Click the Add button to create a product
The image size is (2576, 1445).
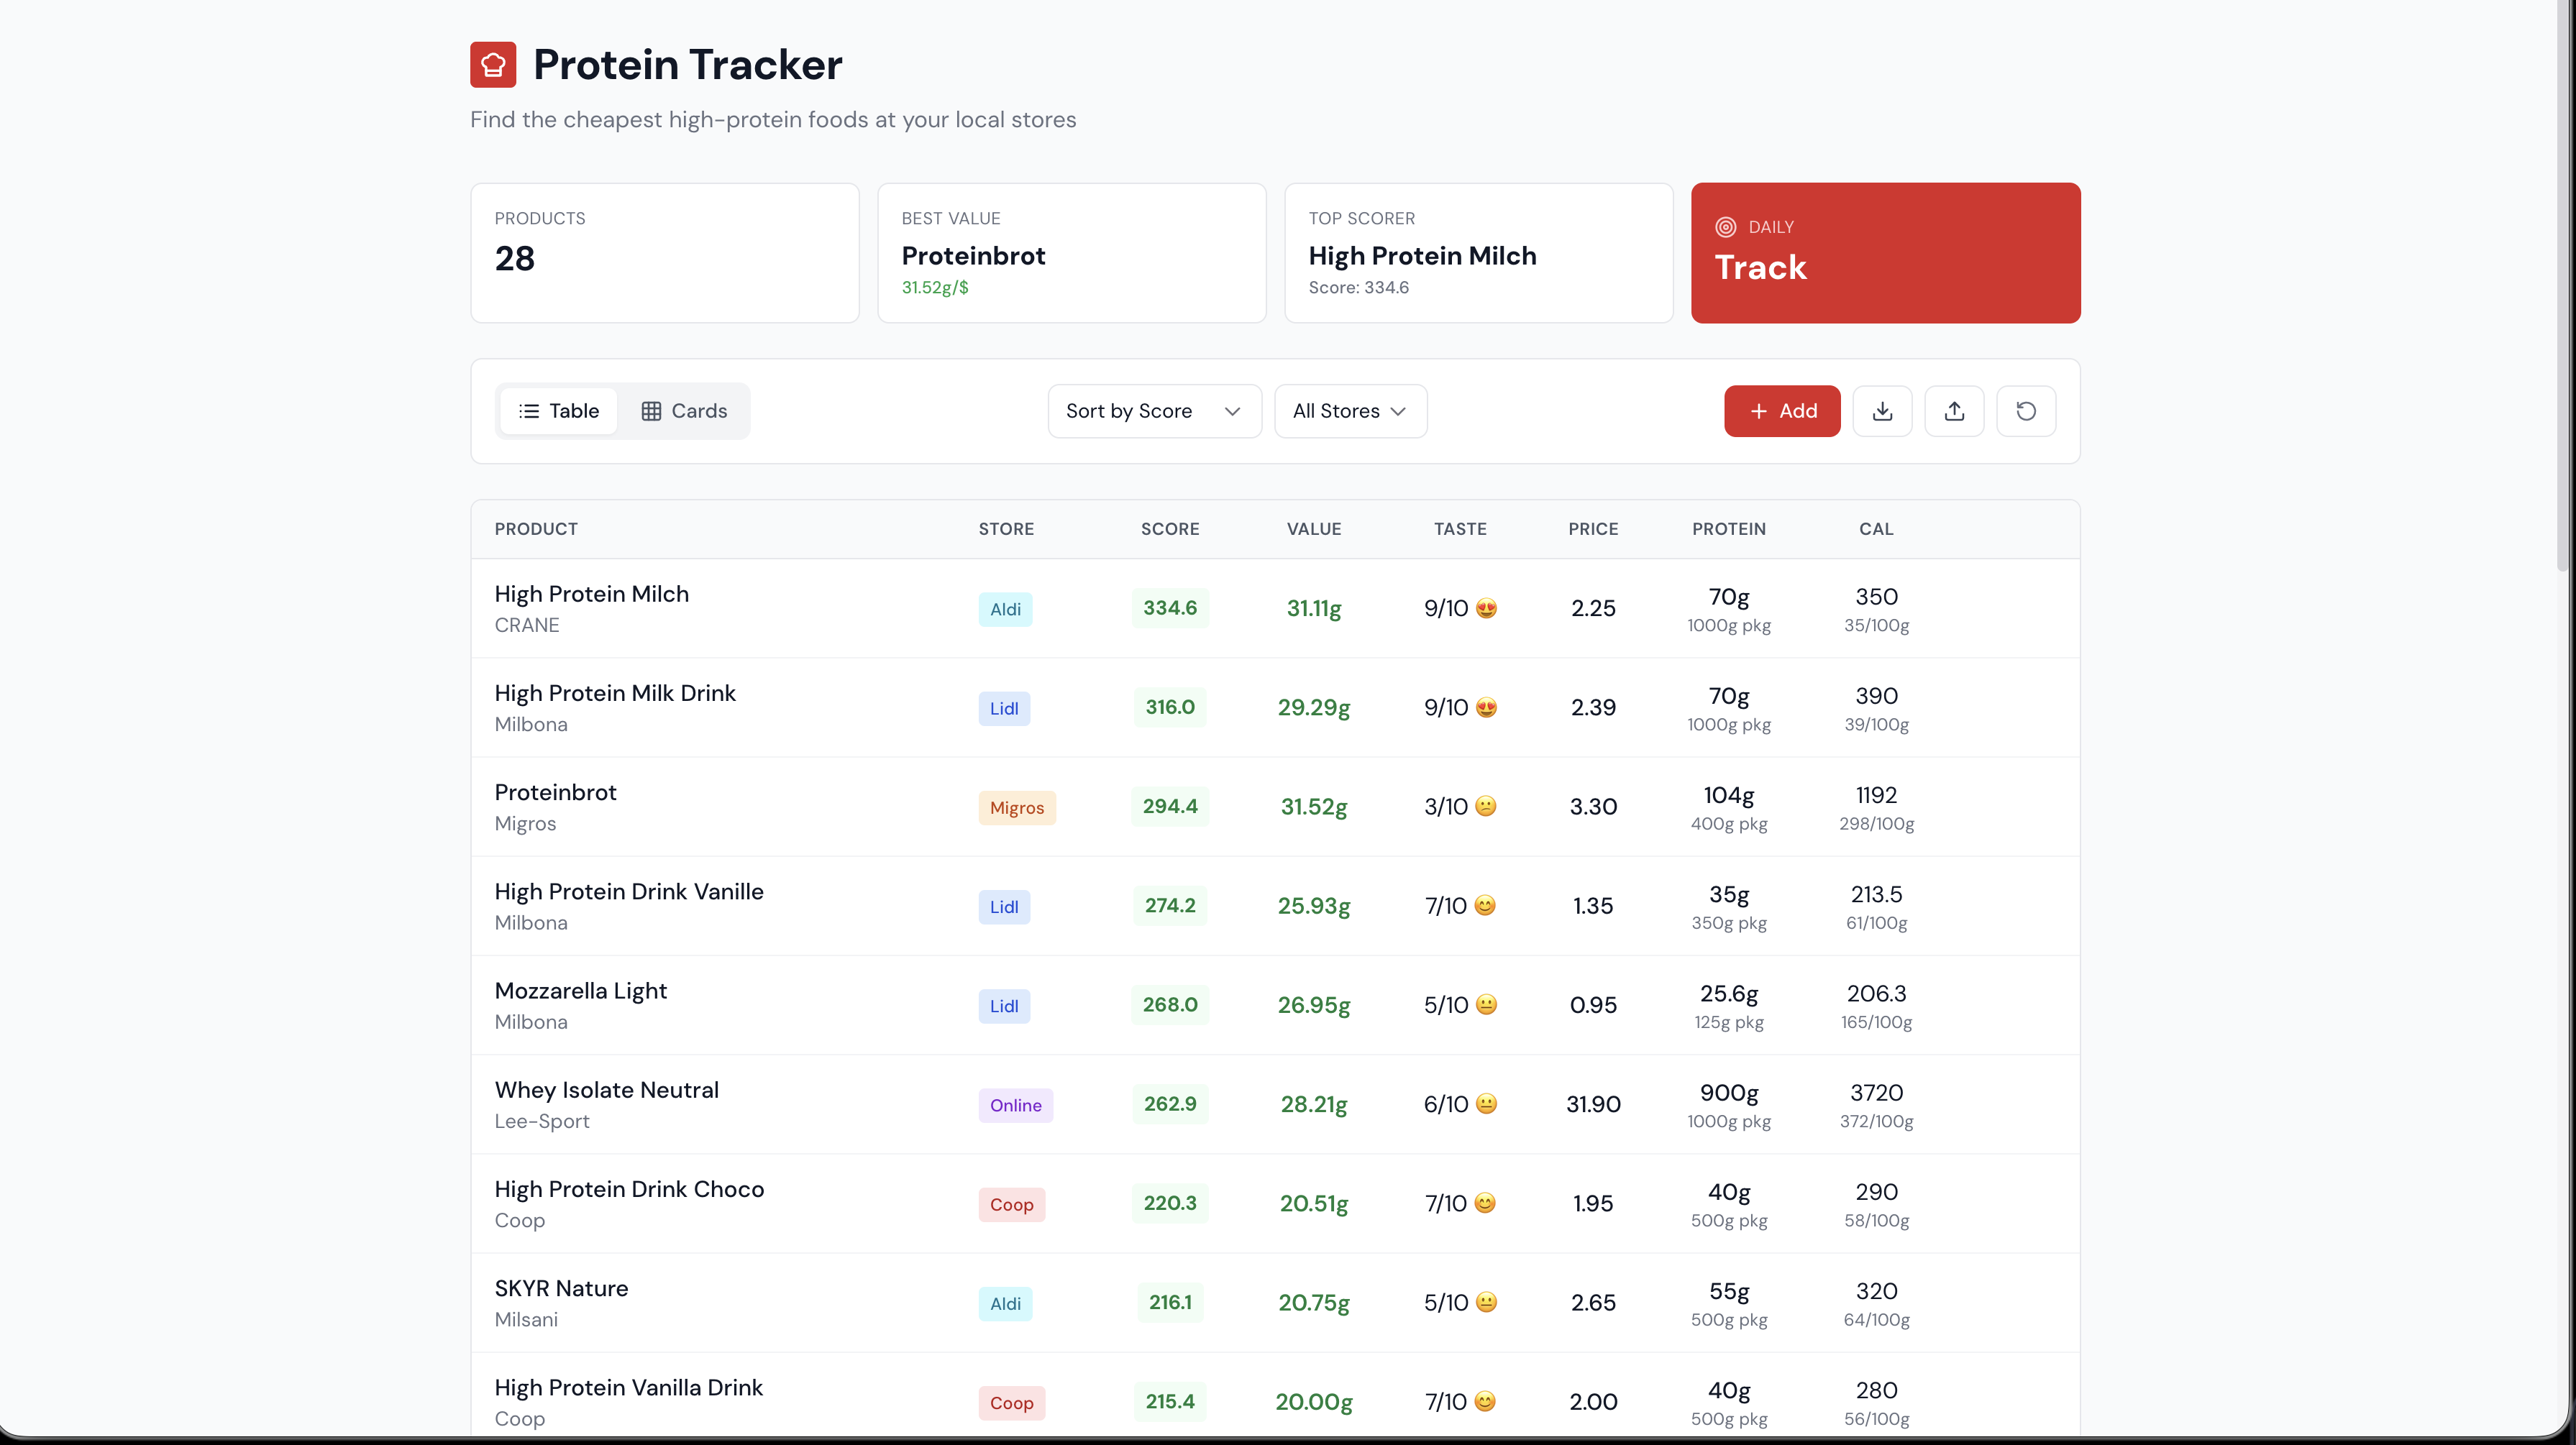[x=1782, y=411]
